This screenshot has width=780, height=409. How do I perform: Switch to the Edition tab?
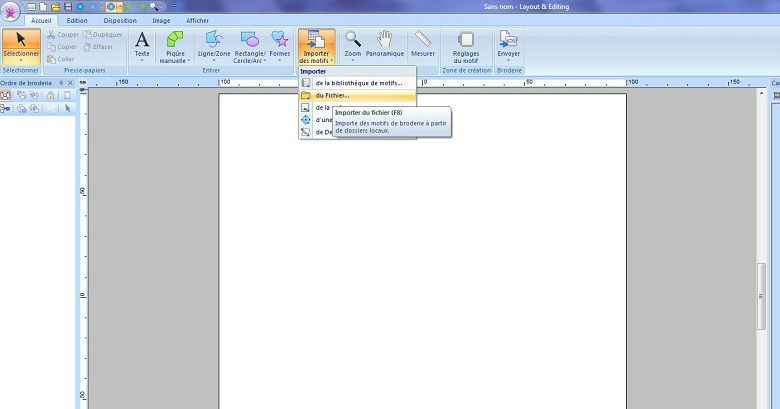(77, 20)
